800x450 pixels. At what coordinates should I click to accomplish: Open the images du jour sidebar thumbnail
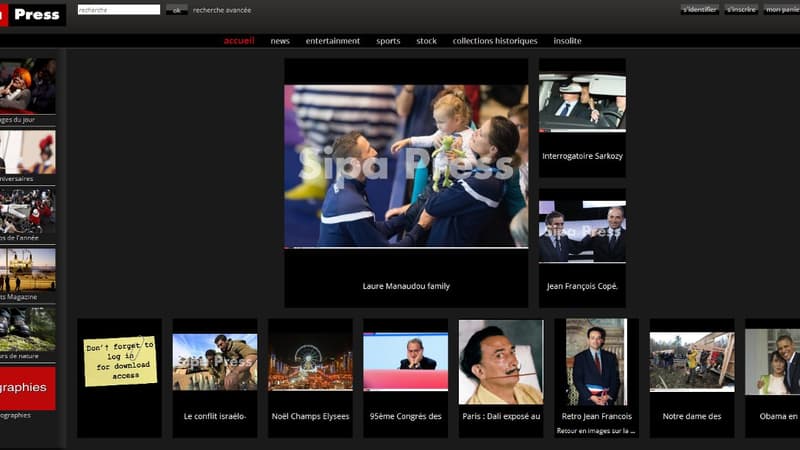point(28,86)
